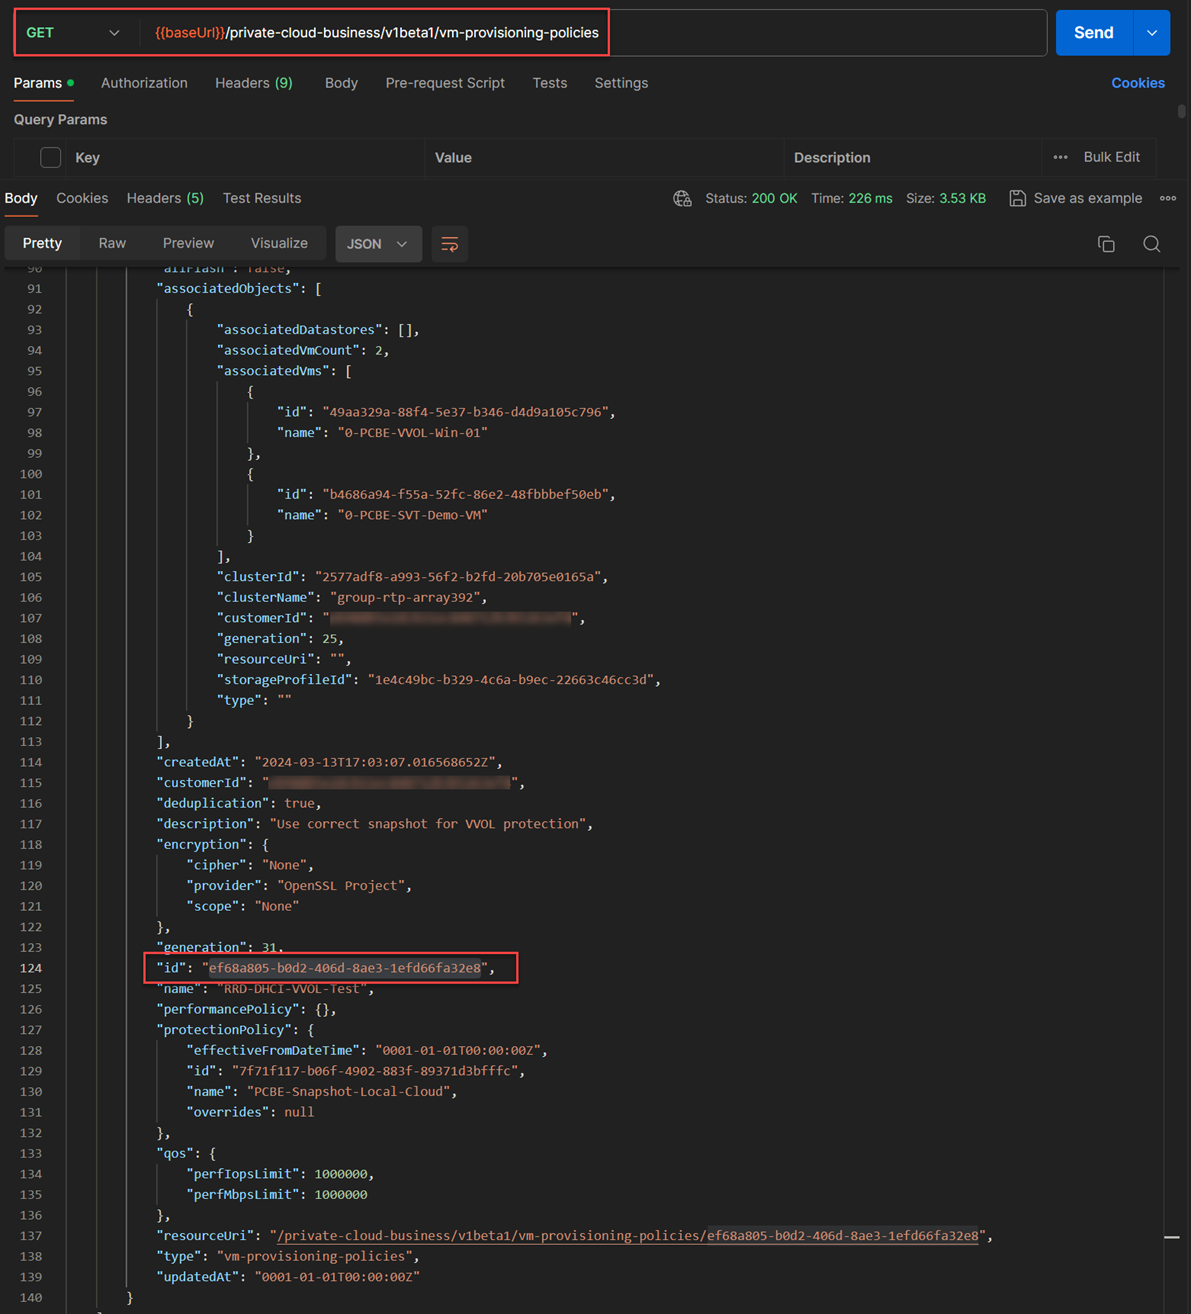Open the Tests tab

550,83
